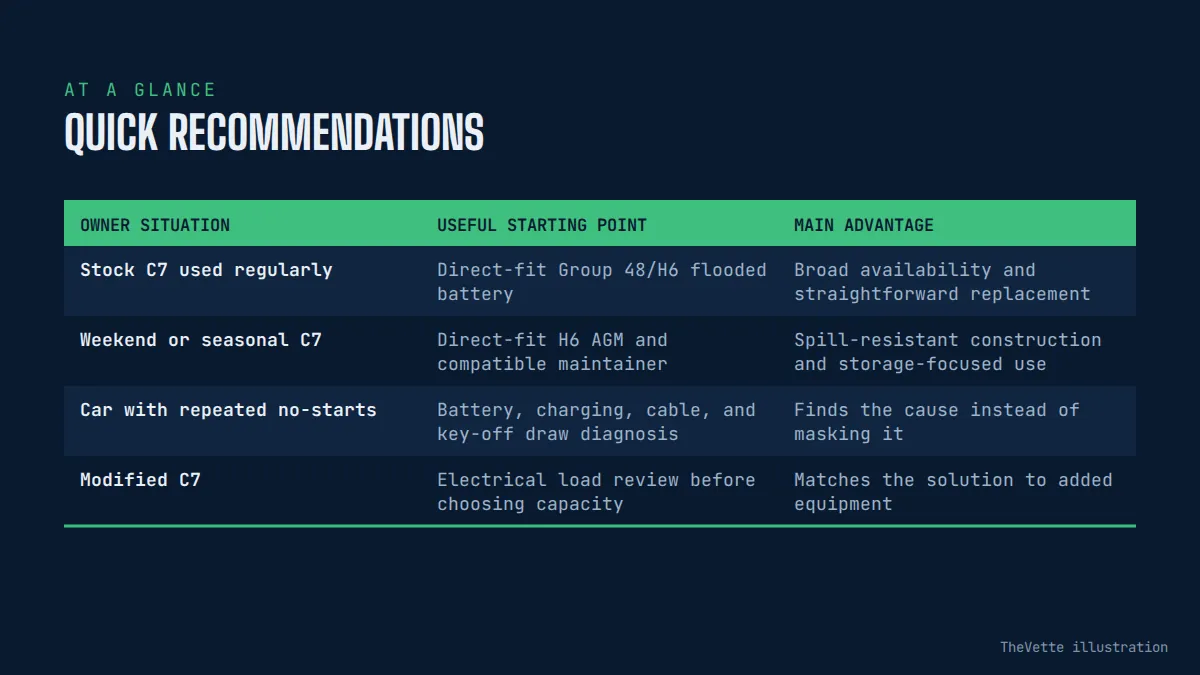The width and height of the screenshot is (1200, 675).
Task: Click the green table header bar
Action: pyautogui.click(x=600, y=223)
